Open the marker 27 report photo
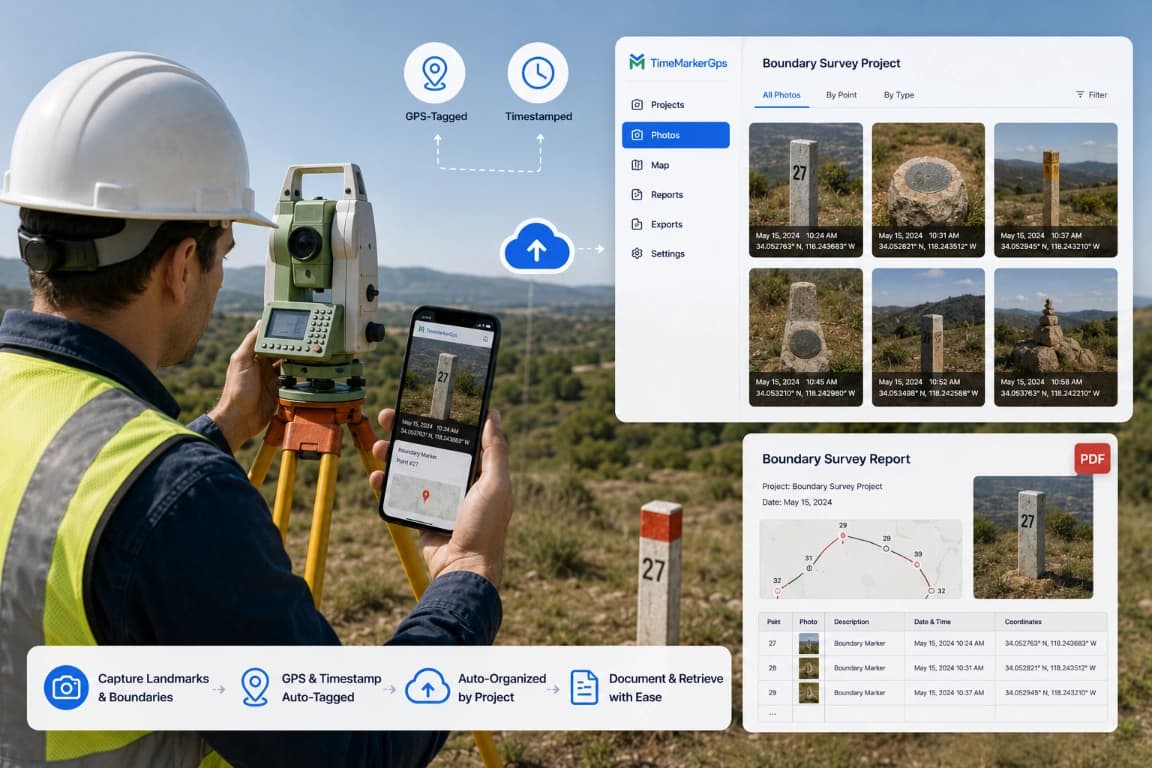 [x=1033, y=537]
